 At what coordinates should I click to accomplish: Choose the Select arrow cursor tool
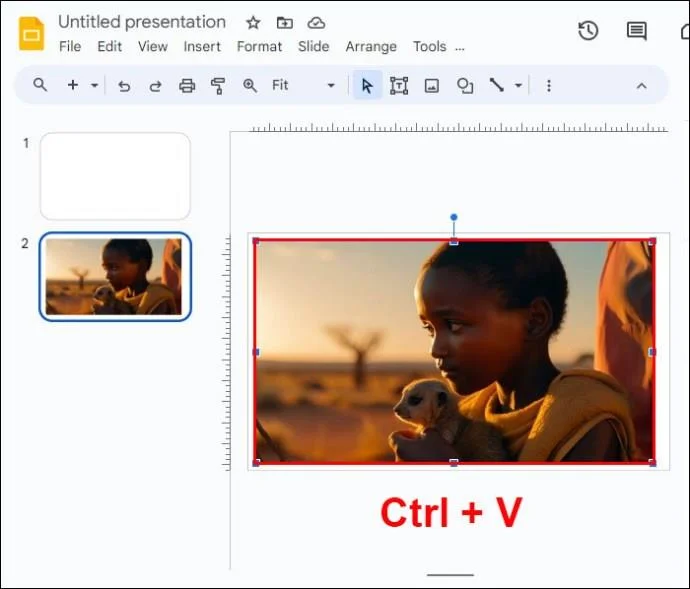(x=367, y=85)
